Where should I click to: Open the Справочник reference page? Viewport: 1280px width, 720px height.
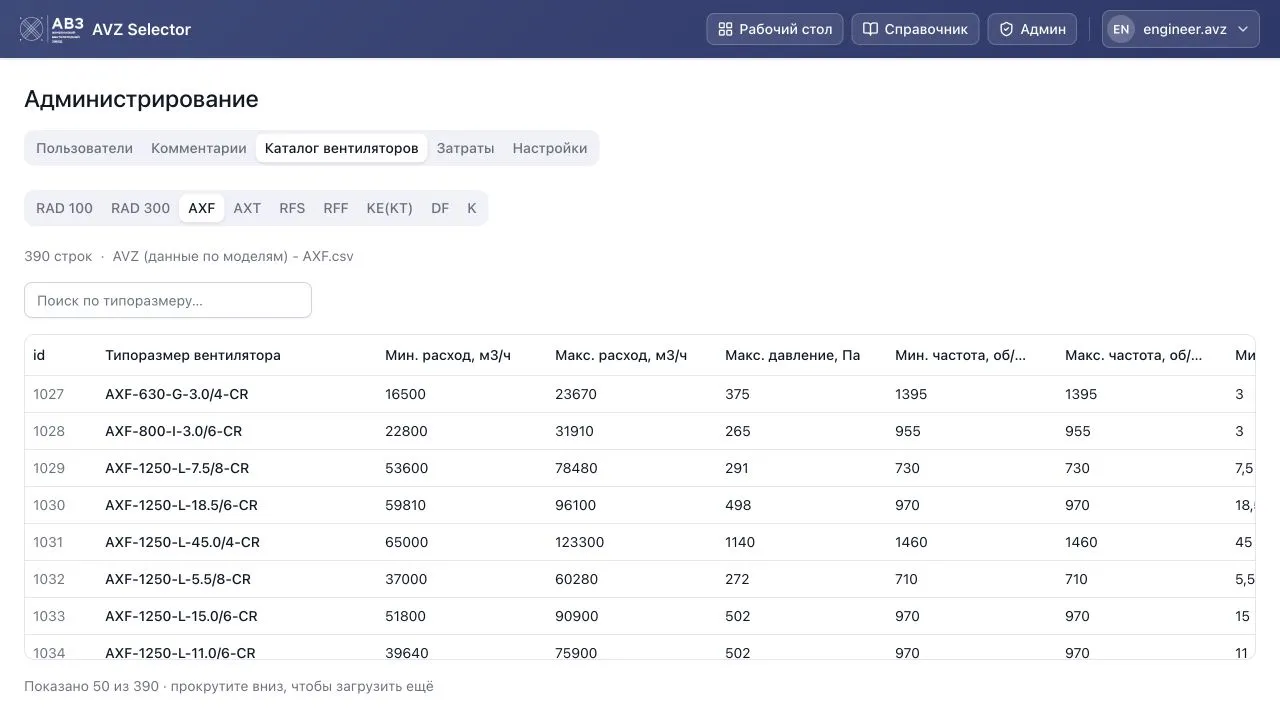point(915,29)
